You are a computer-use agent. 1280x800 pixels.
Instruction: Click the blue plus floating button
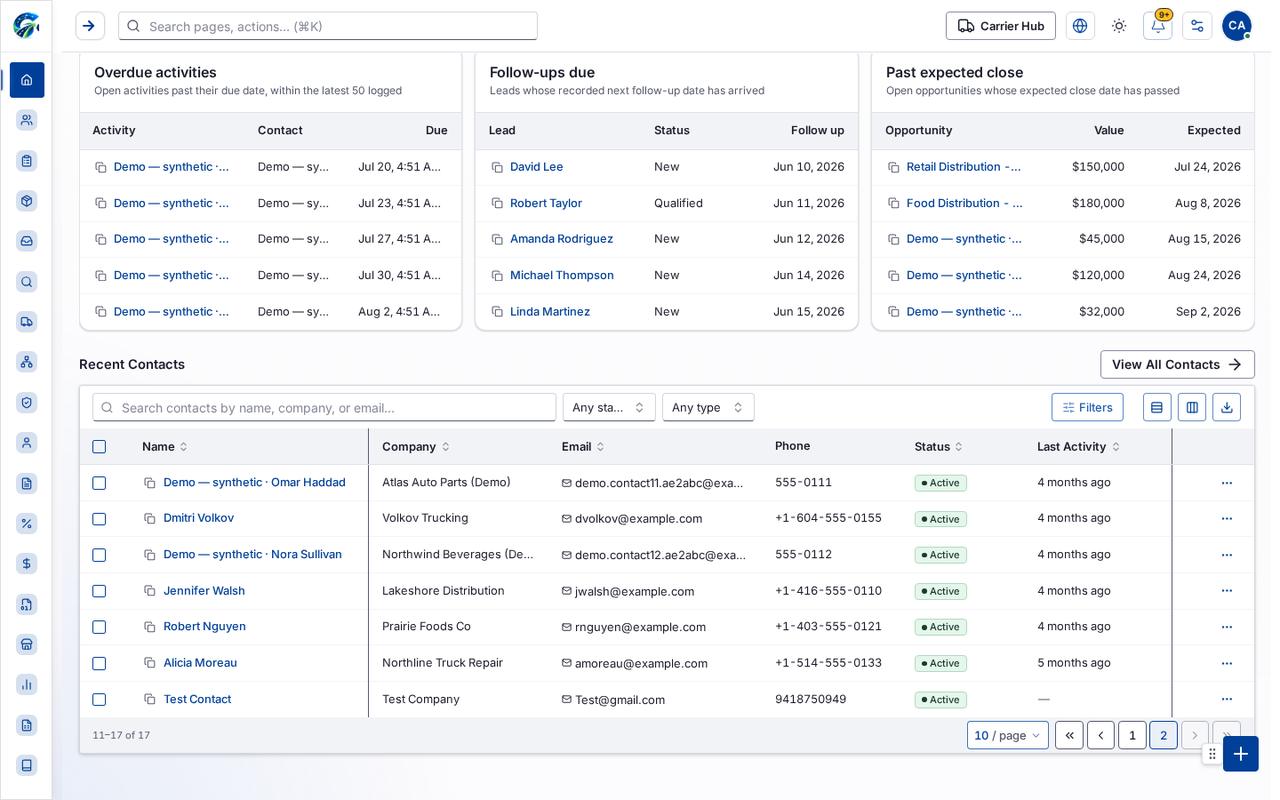1241,754
